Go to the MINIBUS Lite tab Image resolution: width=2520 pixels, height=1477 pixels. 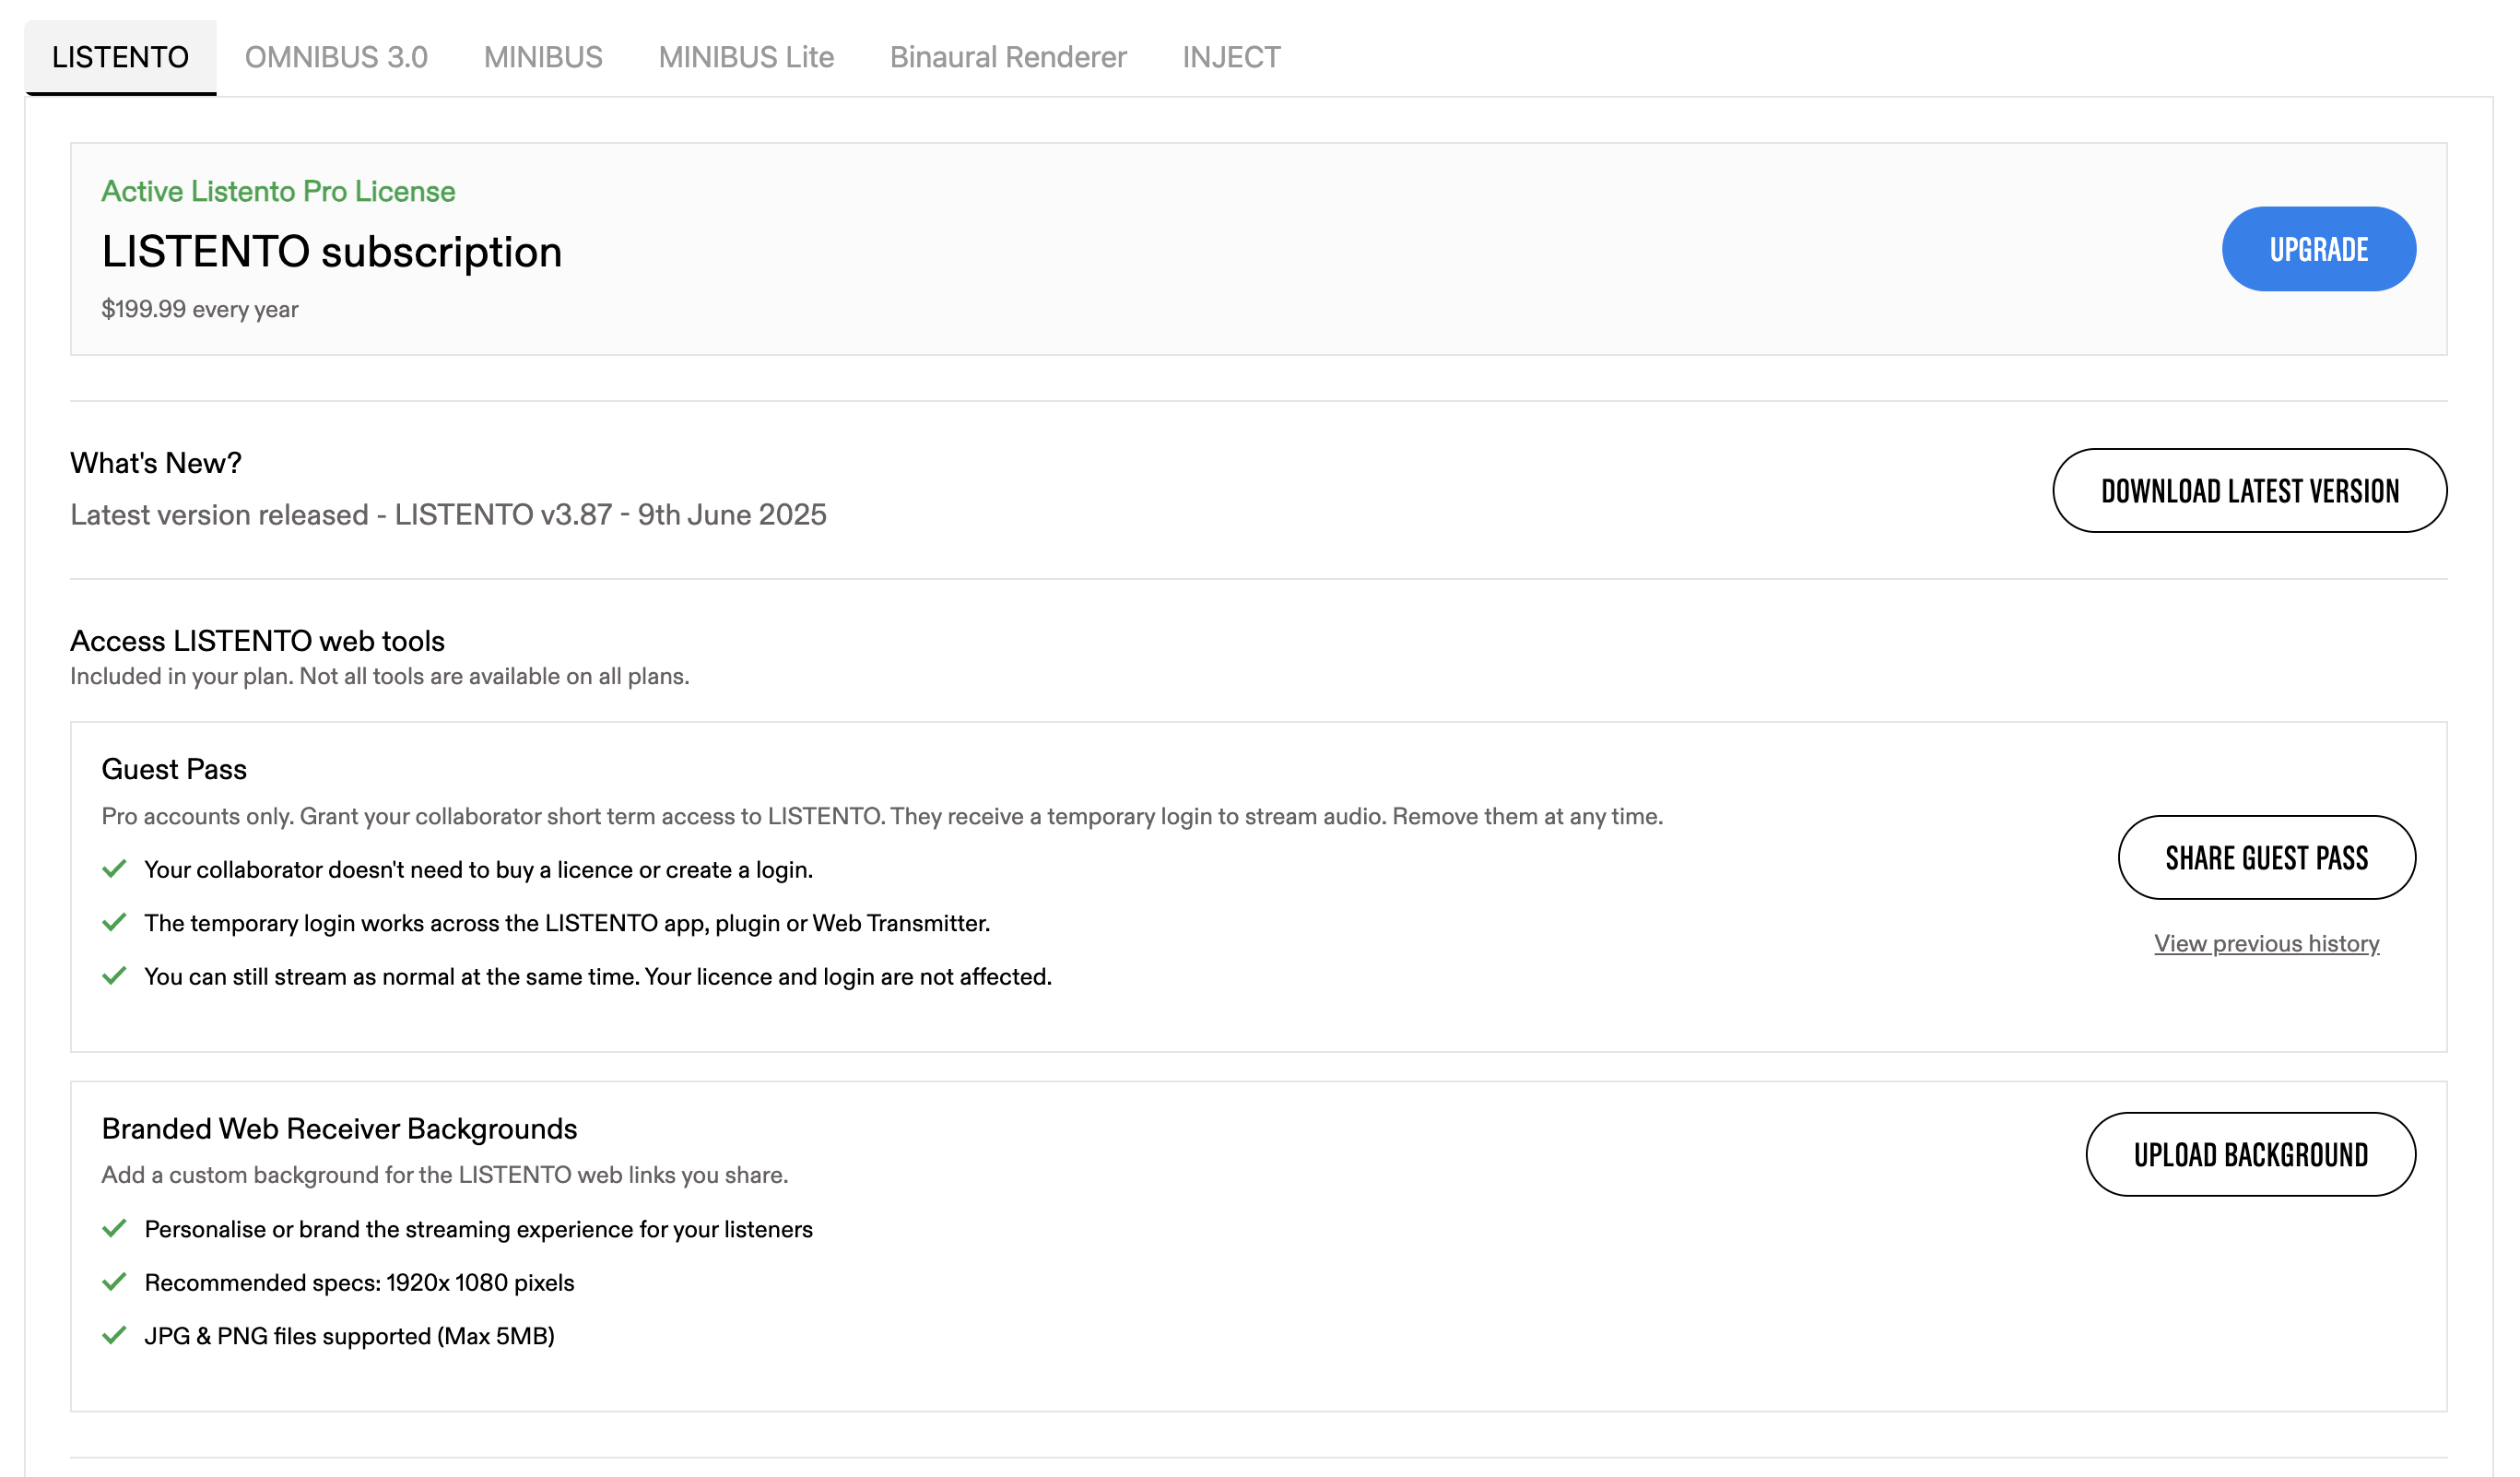coord(746,57)
